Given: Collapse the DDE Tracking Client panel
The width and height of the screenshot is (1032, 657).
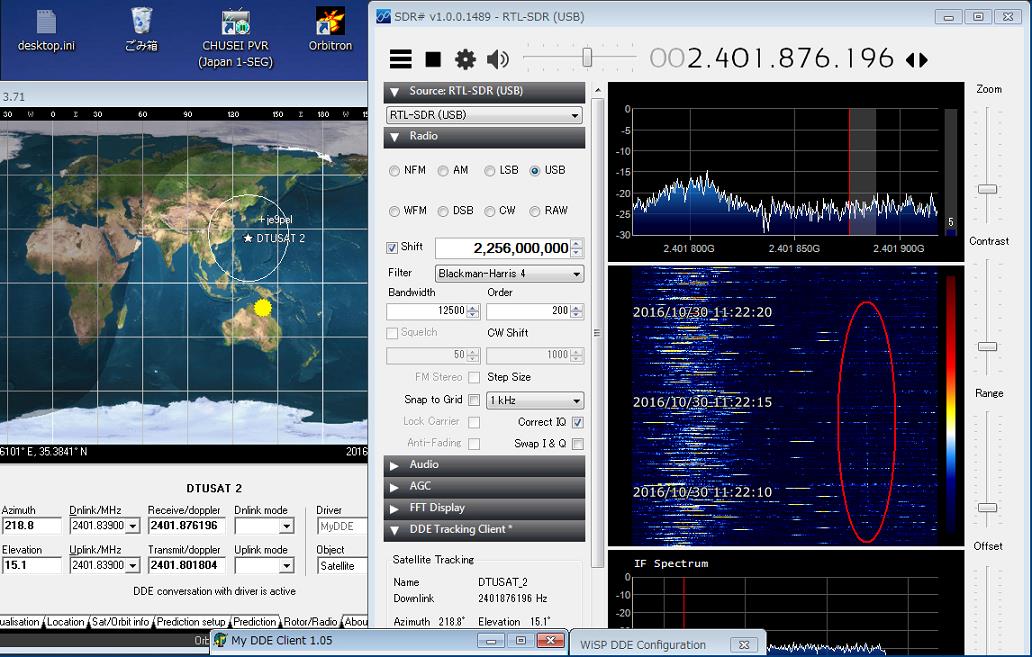Looking at the screenshot, I should (x=484, y=529).
